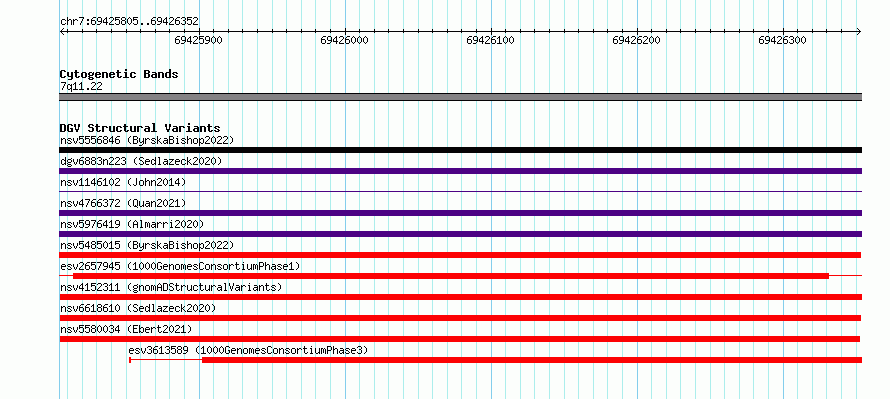
Task: Open the dgv6883n223 (Sedlazeck2020) label
Action: [x=141, y=161]
